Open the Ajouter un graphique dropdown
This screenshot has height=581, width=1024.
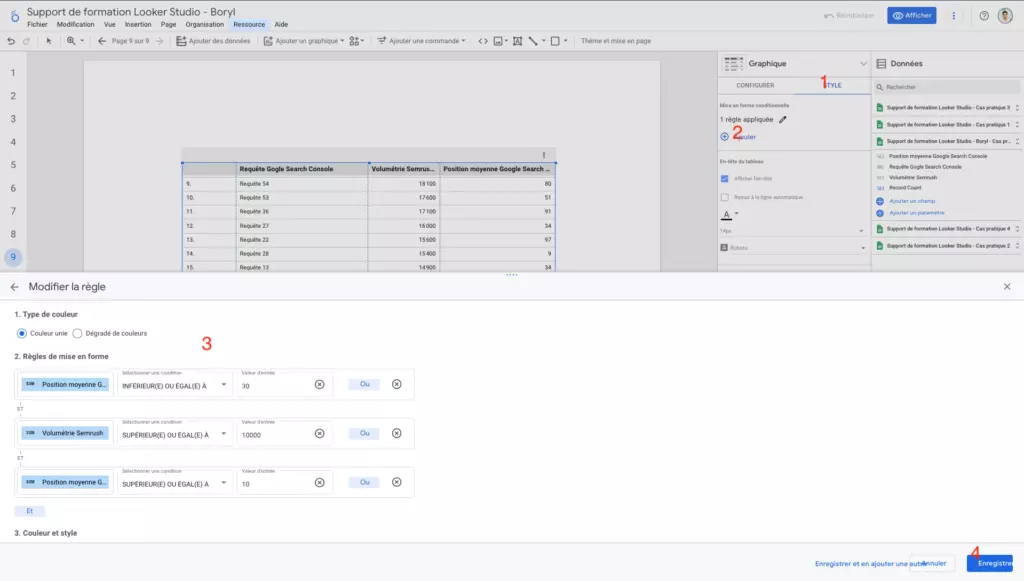click(x=304, y=41)
